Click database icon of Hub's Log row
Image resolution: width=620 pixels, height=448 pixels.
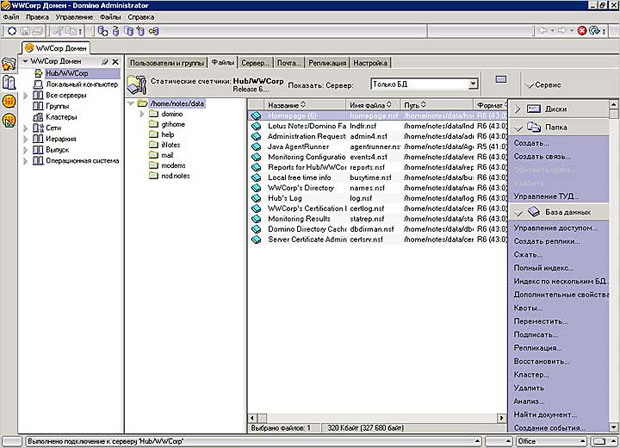[x=256, y=198]
